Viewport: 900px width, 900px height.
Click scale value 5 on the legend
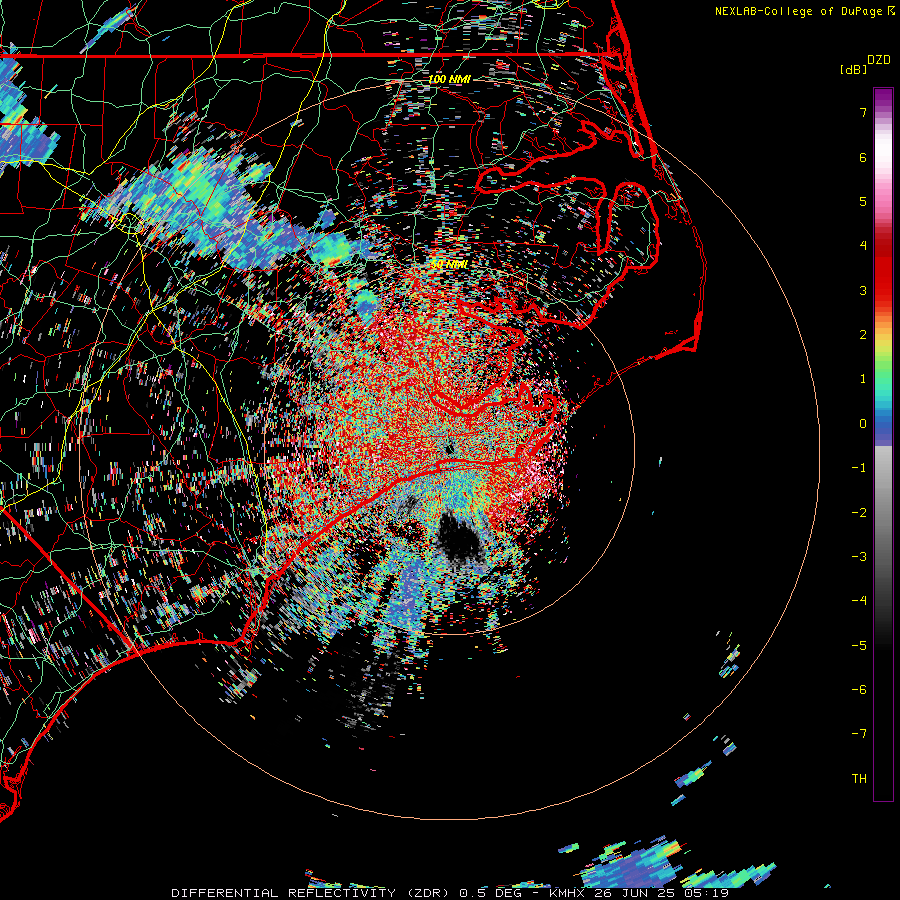pyautogui.click(x=863, y=201)
